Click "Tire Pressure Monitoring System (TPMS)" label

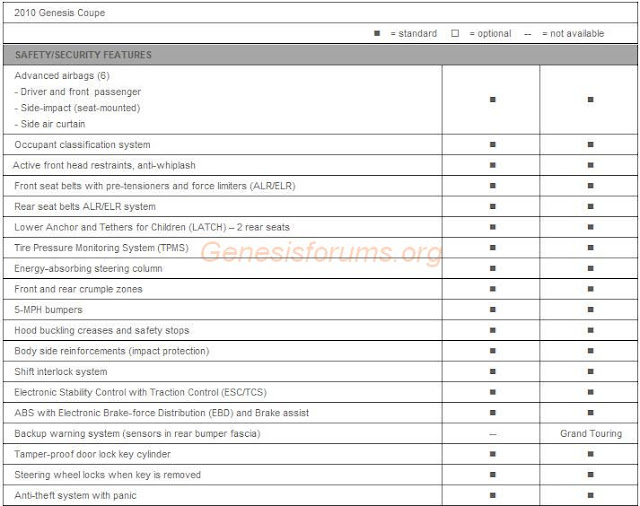(x=101, y=248)
